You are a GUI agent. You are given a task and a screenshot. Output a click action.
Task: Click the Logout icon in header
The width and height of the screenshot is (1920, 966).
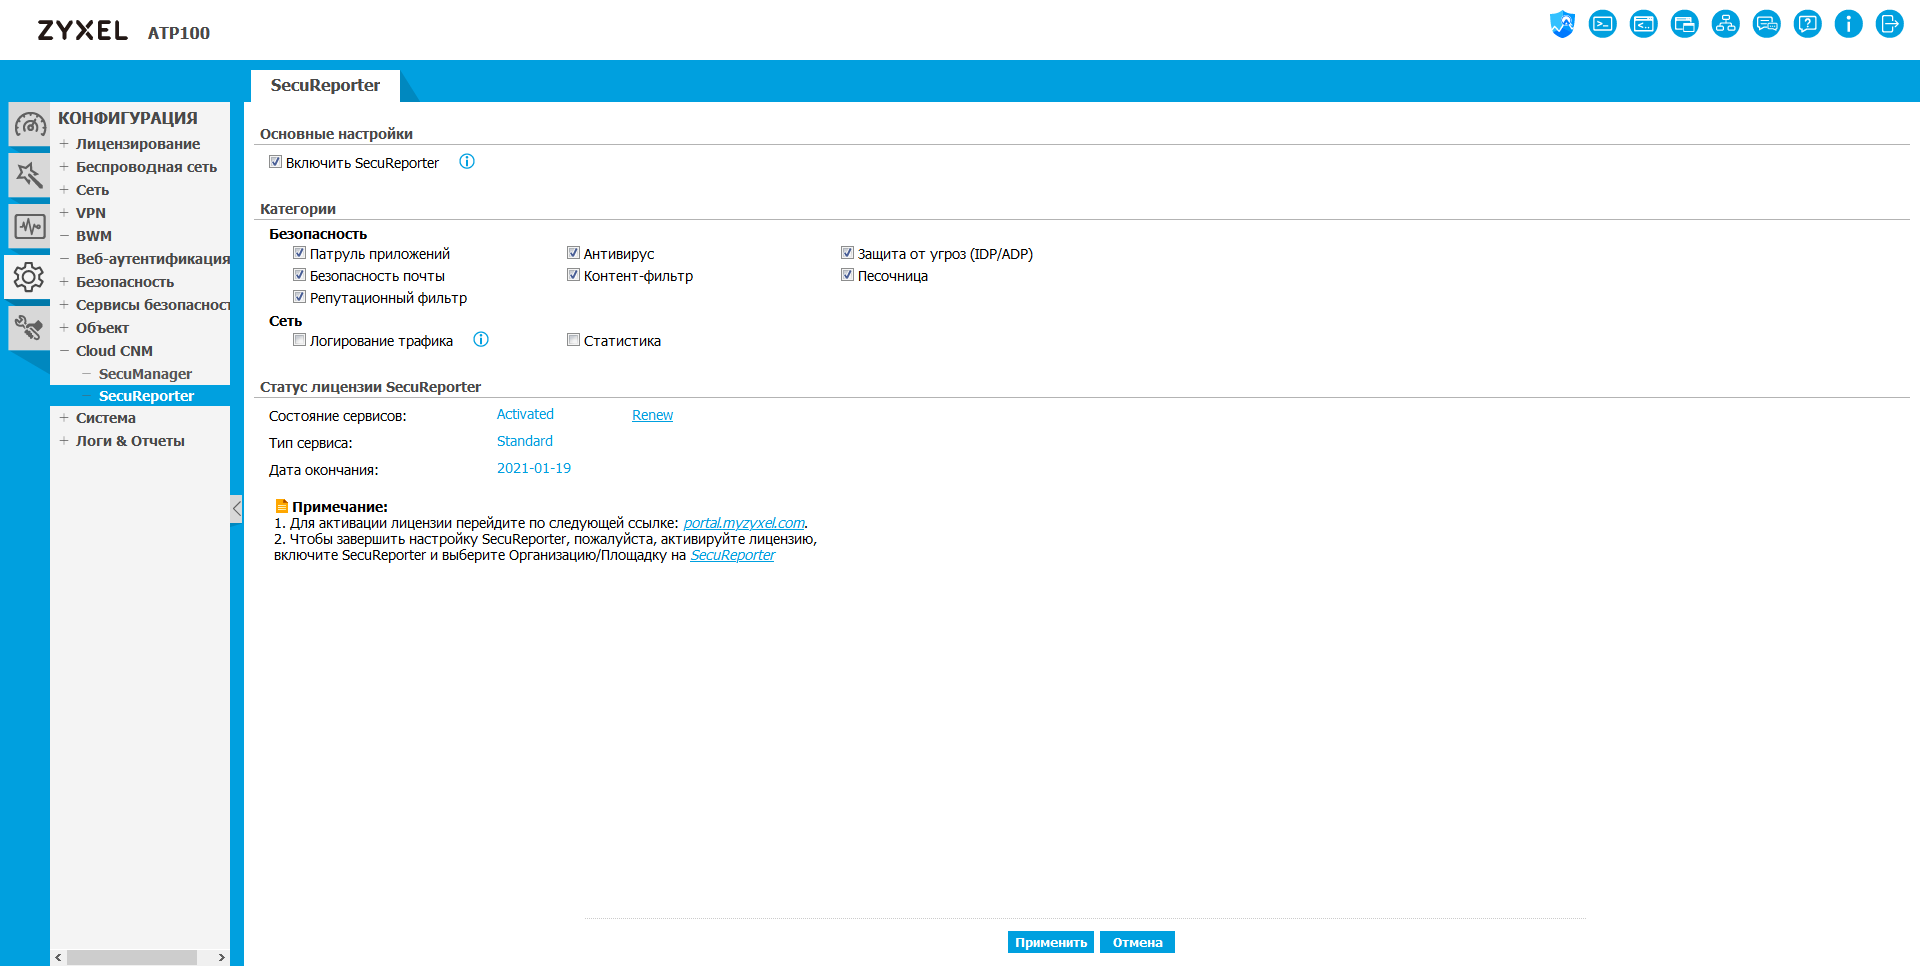pos(1890,24)
